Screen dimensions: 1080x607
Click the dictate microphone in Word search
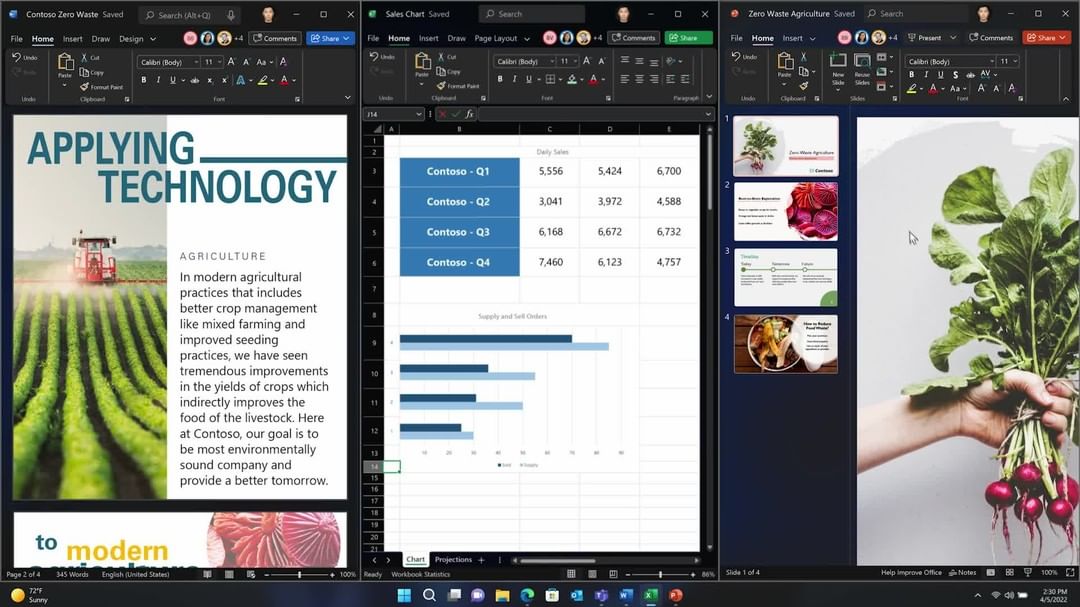coord(231,15)
